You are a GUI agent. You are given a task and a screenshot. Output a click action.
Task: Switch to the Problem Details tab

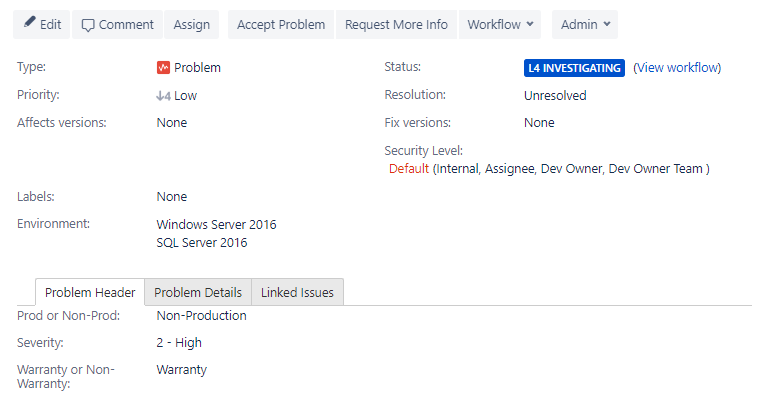point(198,292)
